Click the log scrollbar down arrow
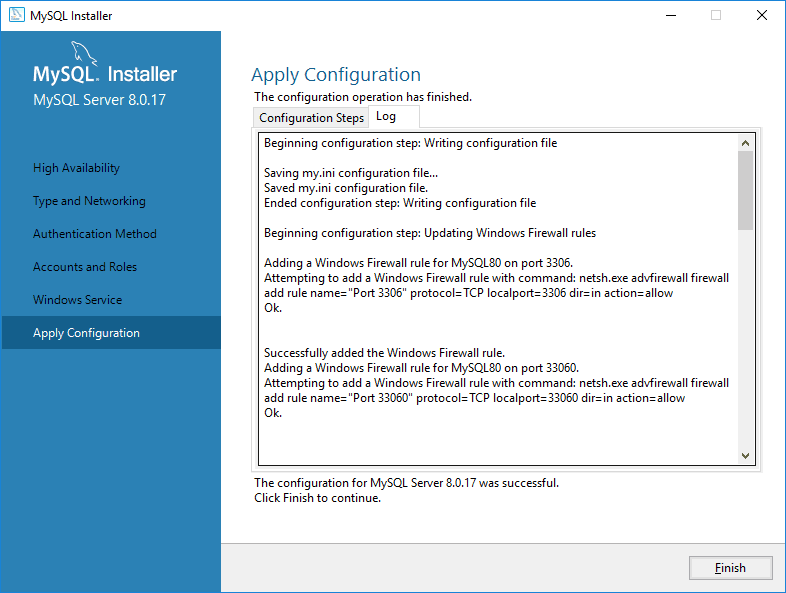The image size is (786, 593). 745,456
